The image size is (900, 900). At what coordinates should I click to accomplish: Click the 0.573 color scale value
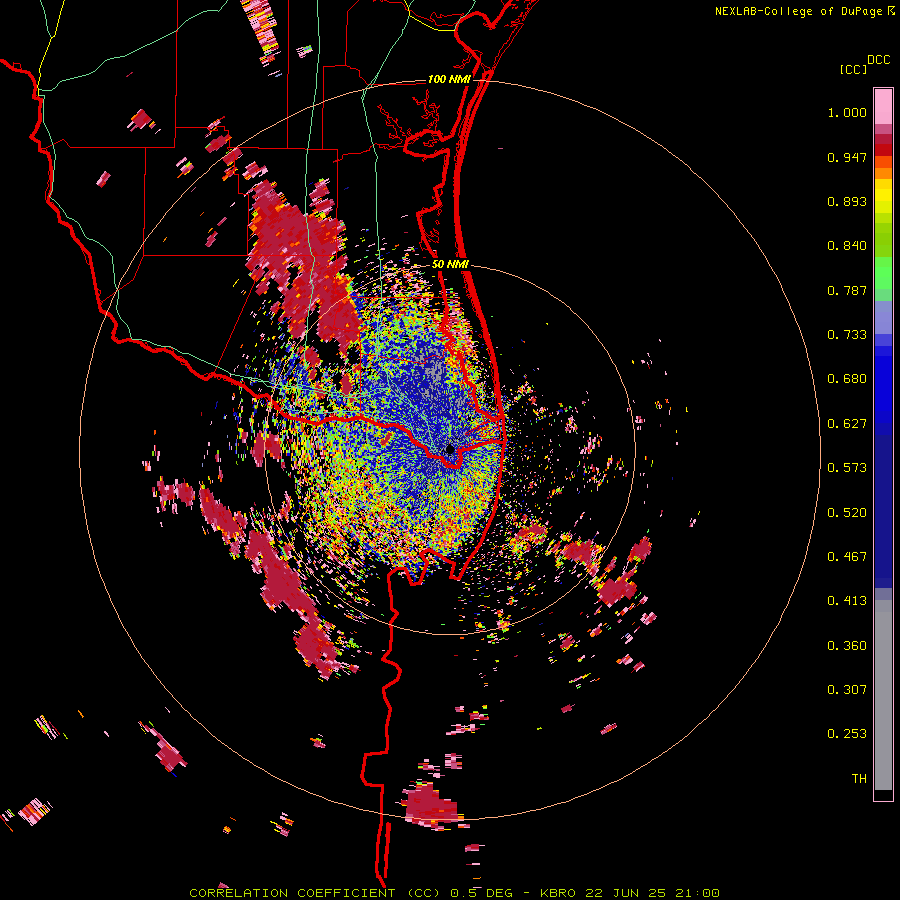847,468
